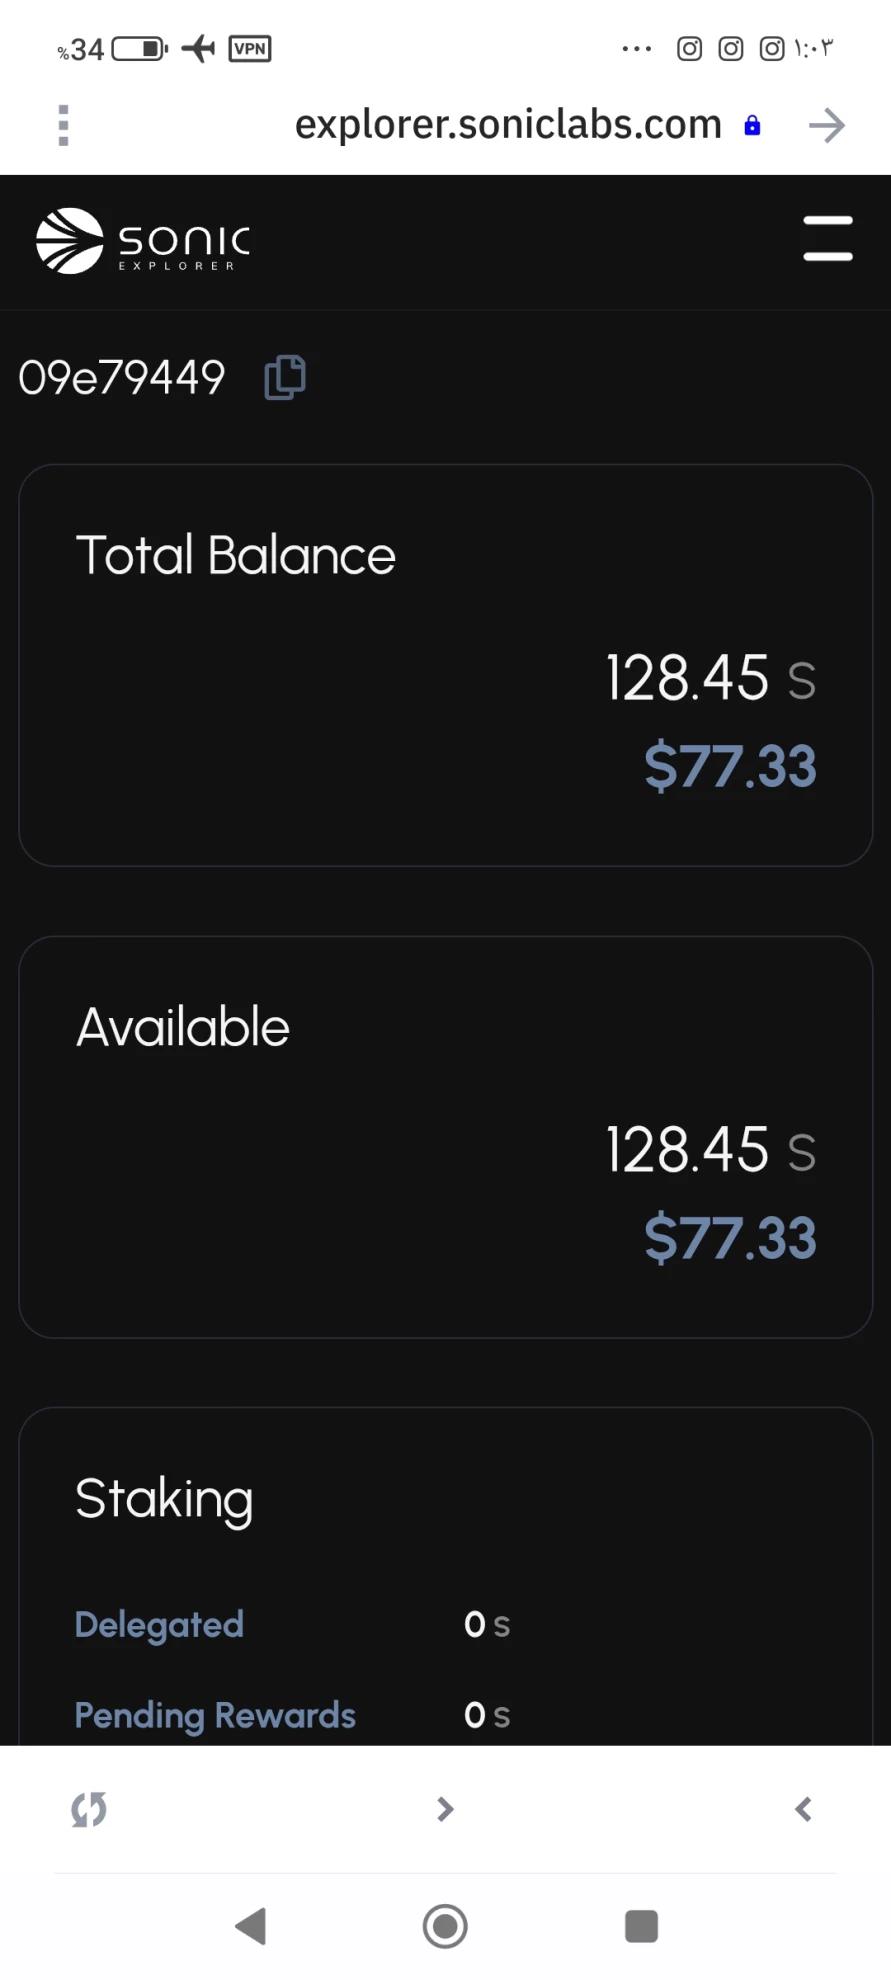Image resolution: width=891 pixels, height=1980 pixels.
Task: Tap the secure lock icon in the address bar
Action: click(x=753, y=126)
